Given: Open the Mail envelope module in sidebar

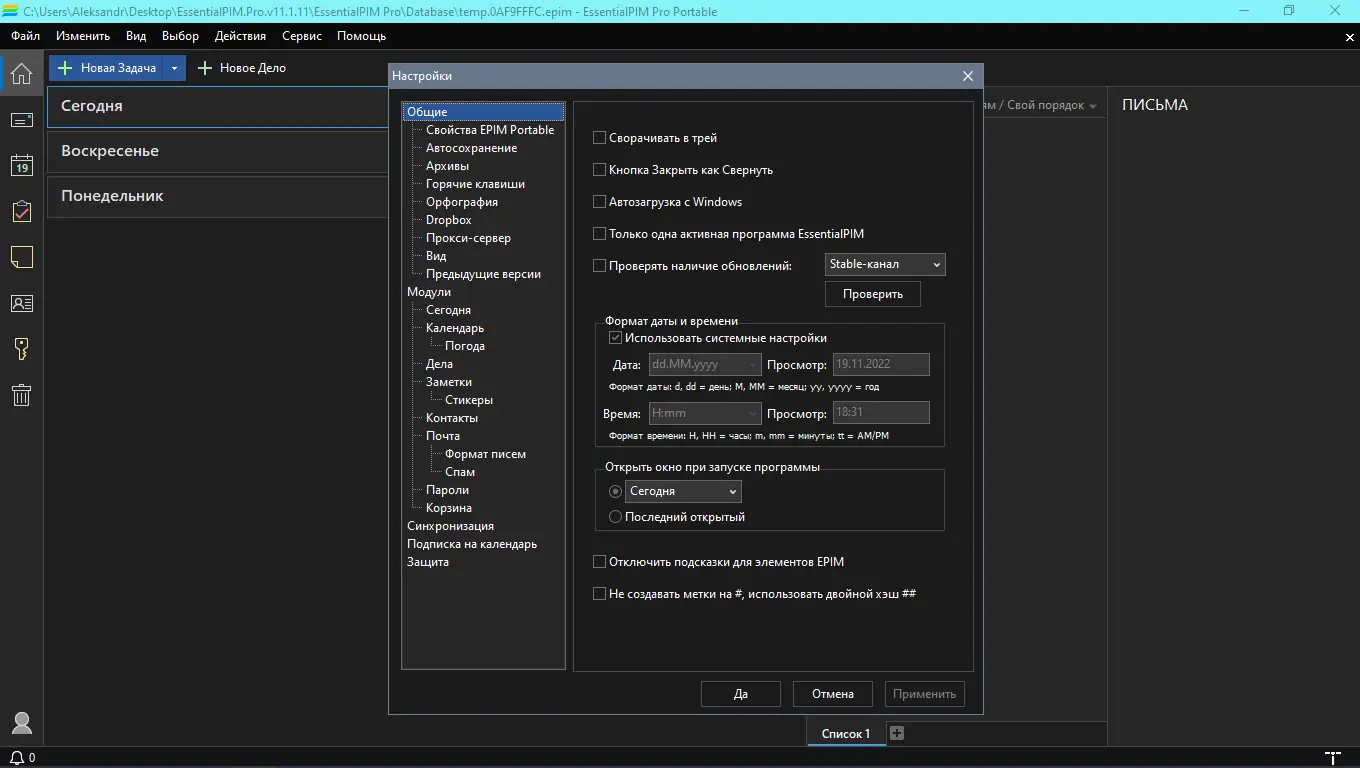Looking at the screenshot, I should pos(21,120).
